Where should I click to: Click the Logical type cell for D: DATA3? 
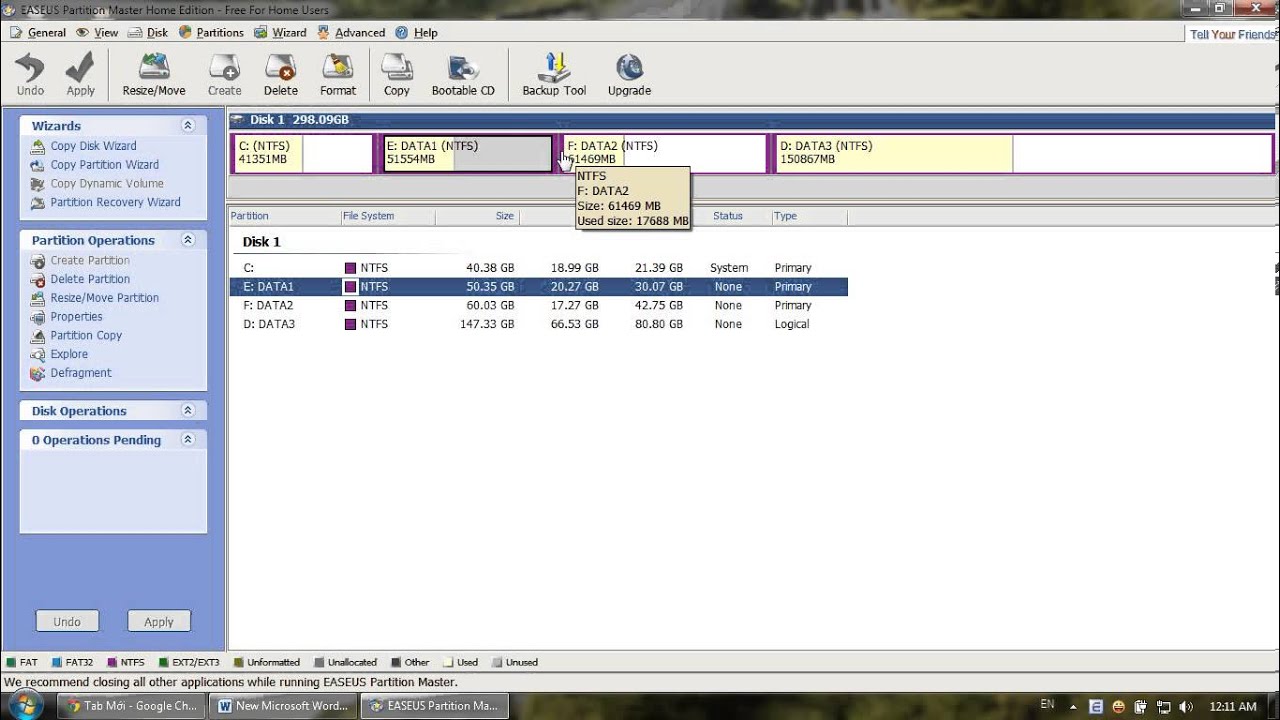coord(791,324)
